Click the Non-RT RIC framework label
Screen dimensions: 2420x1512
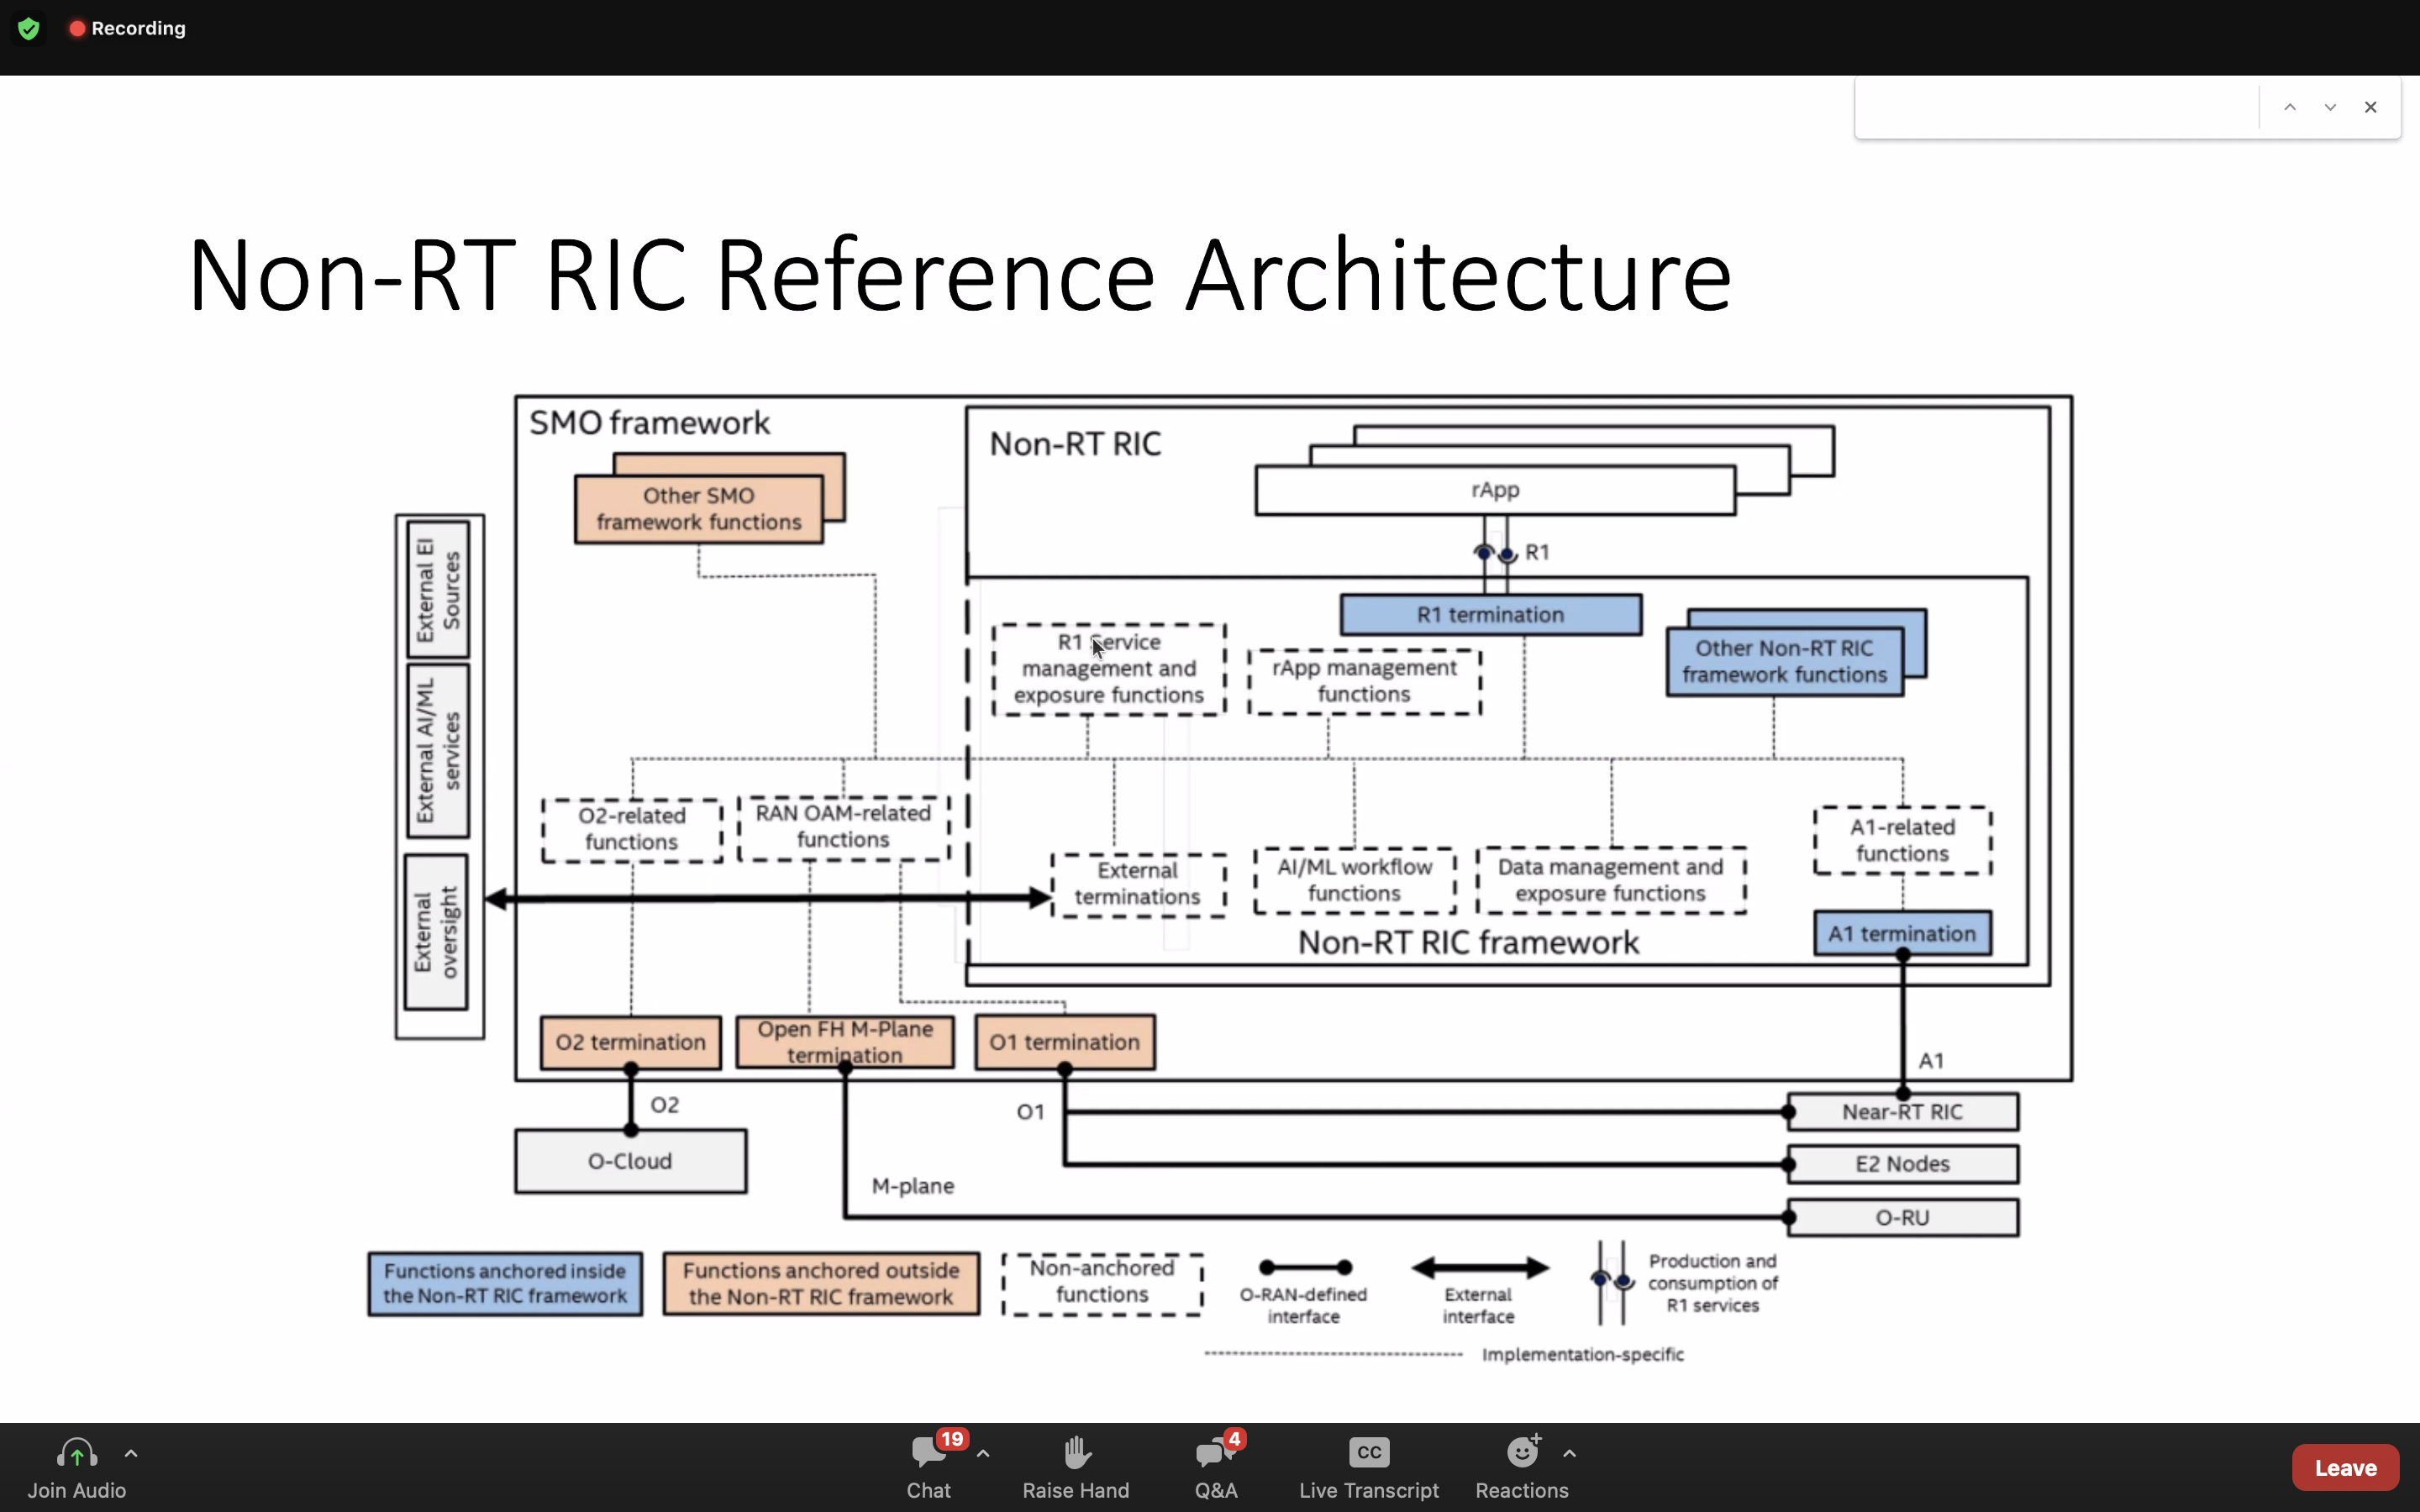[x=1468, y=942]
